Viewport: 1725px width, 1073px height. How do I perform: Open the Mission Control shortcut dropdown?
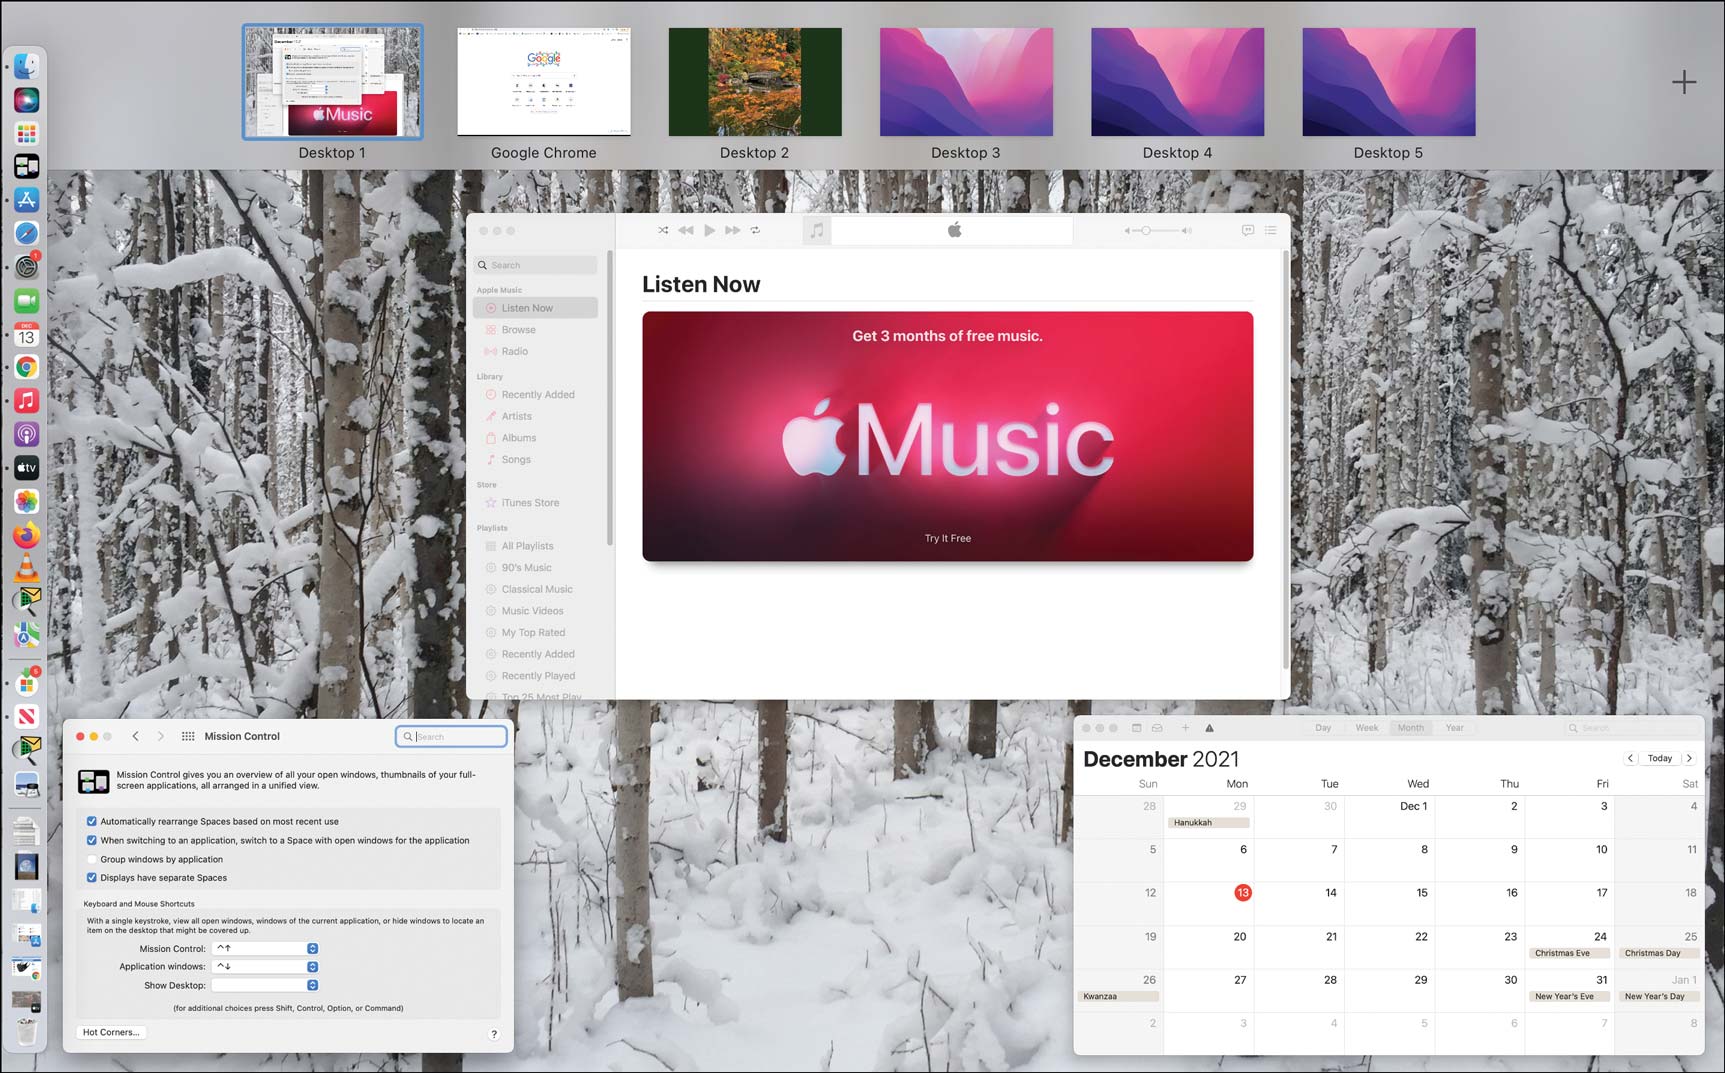(265, 948)
